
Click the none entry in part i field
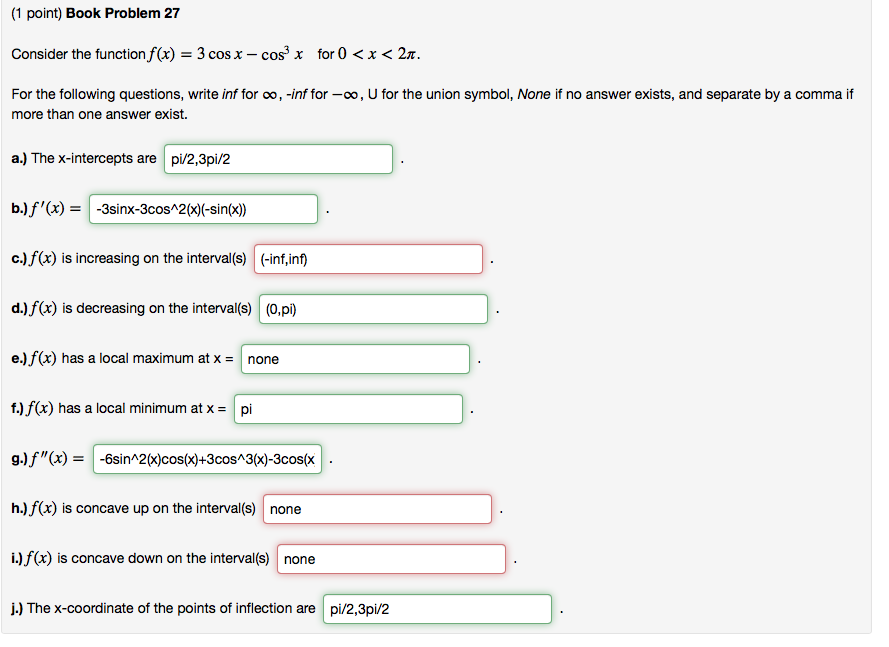[x=300, y=559]
